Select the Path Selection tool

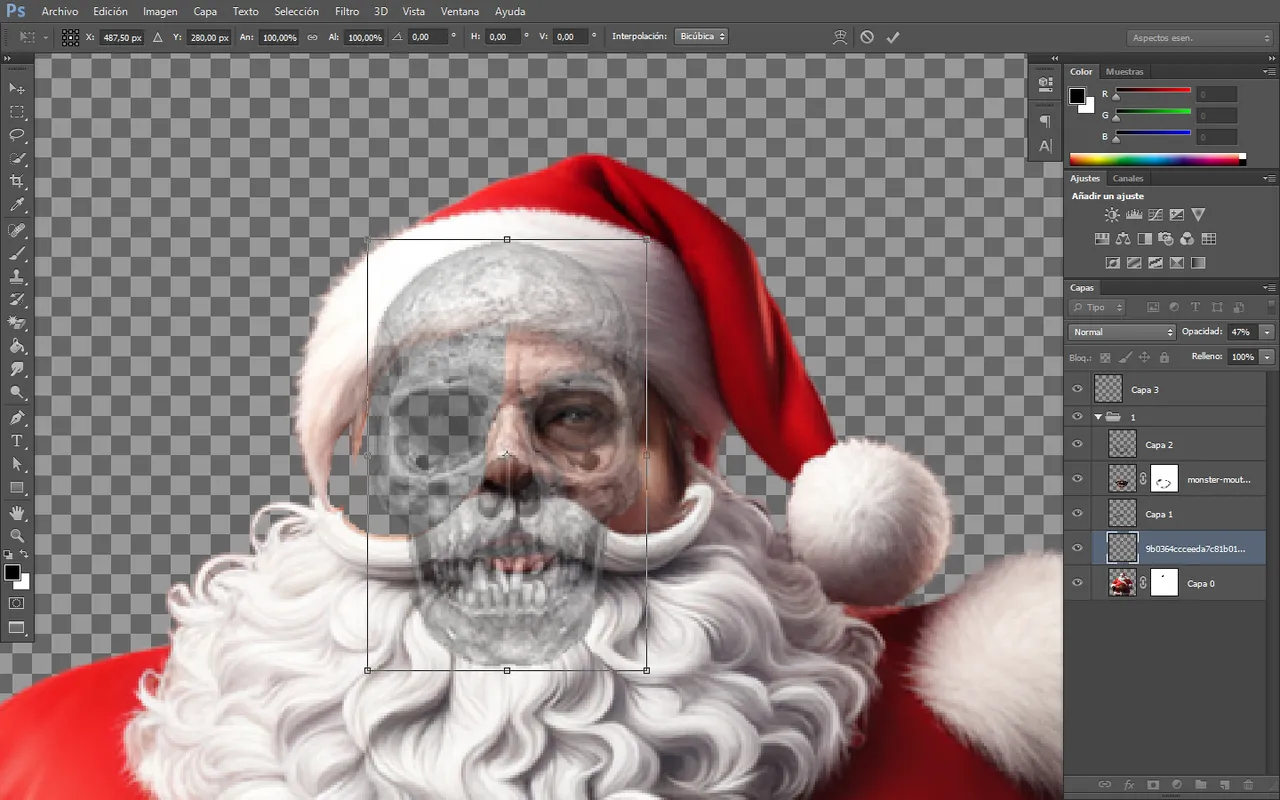pyautogui.click(x=17, y=465)
